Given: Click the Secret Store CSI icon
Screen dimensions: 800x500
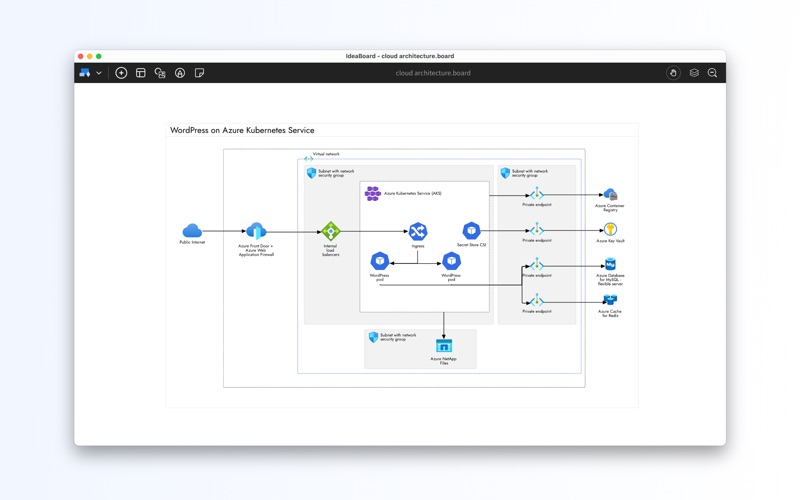Looking at the screenshot, I should 471,231.
